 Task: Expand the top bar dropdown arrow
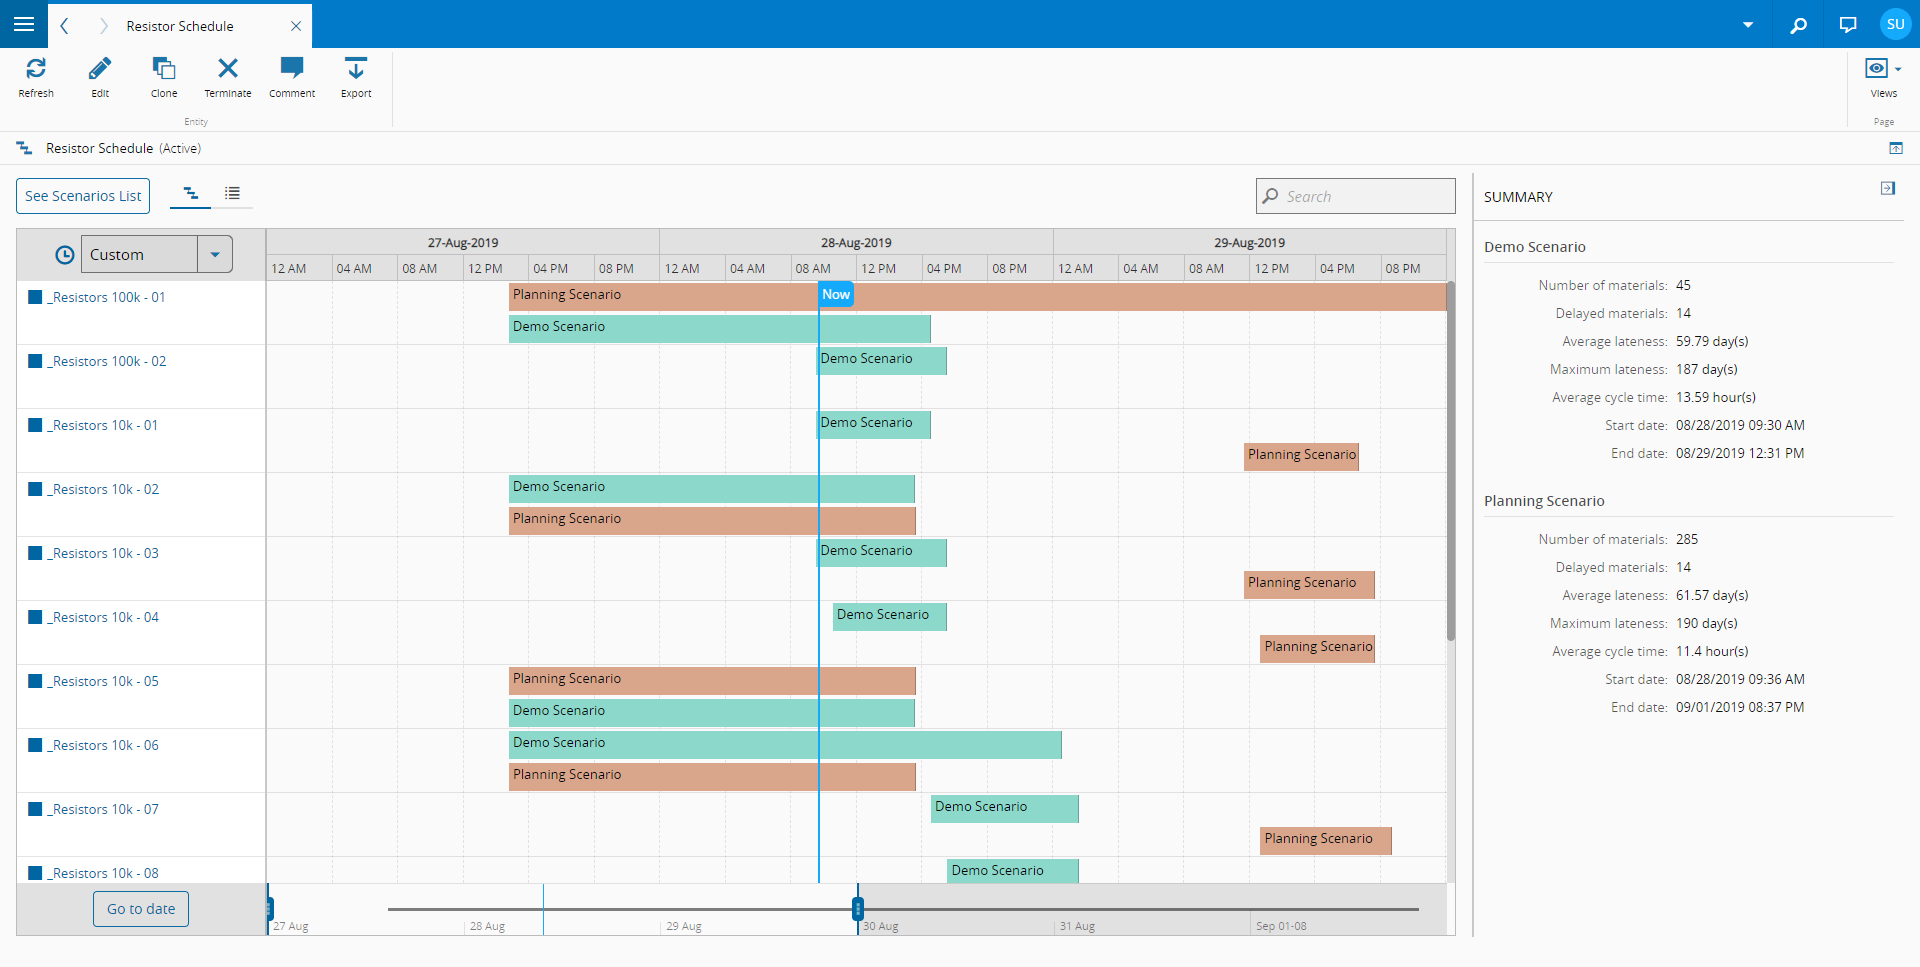click(x=1748, y=25)
